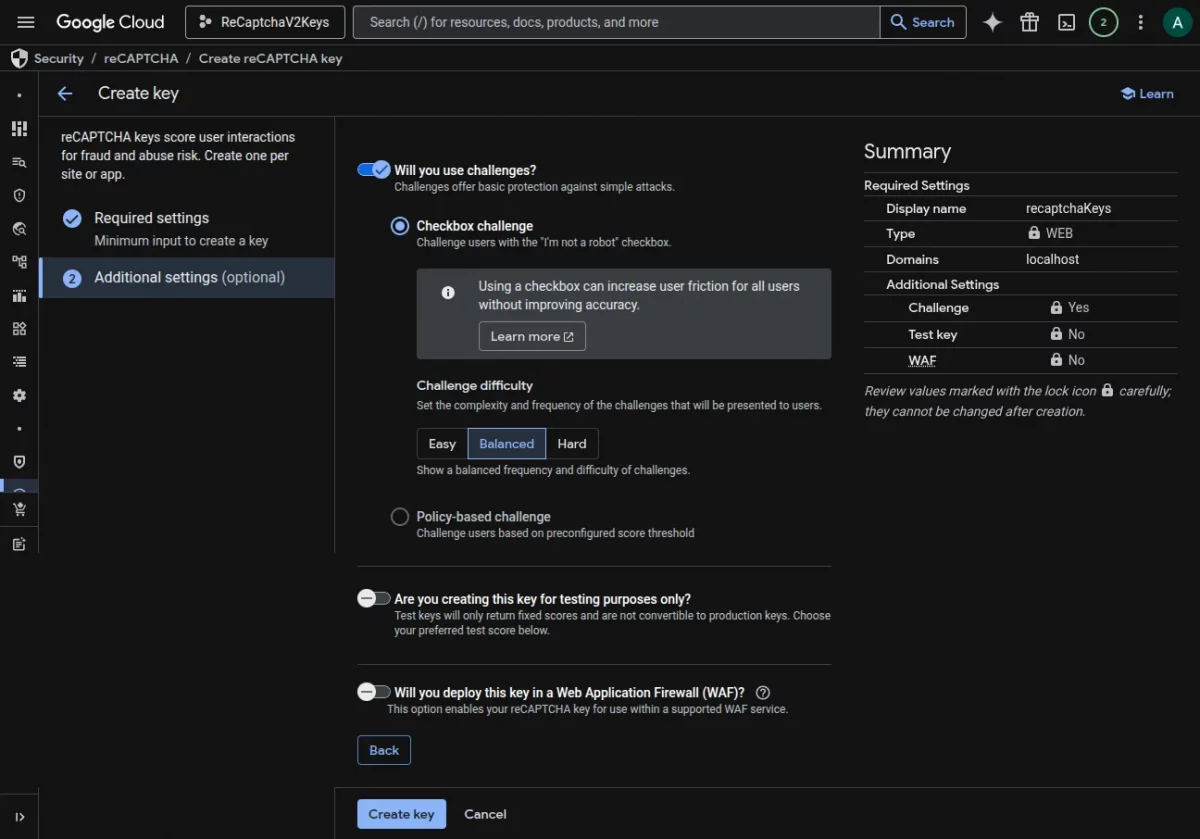Go to the Required settings step
Image resolution: width=1200 pixels, height=839 pixels.
(x=187, y=228)
